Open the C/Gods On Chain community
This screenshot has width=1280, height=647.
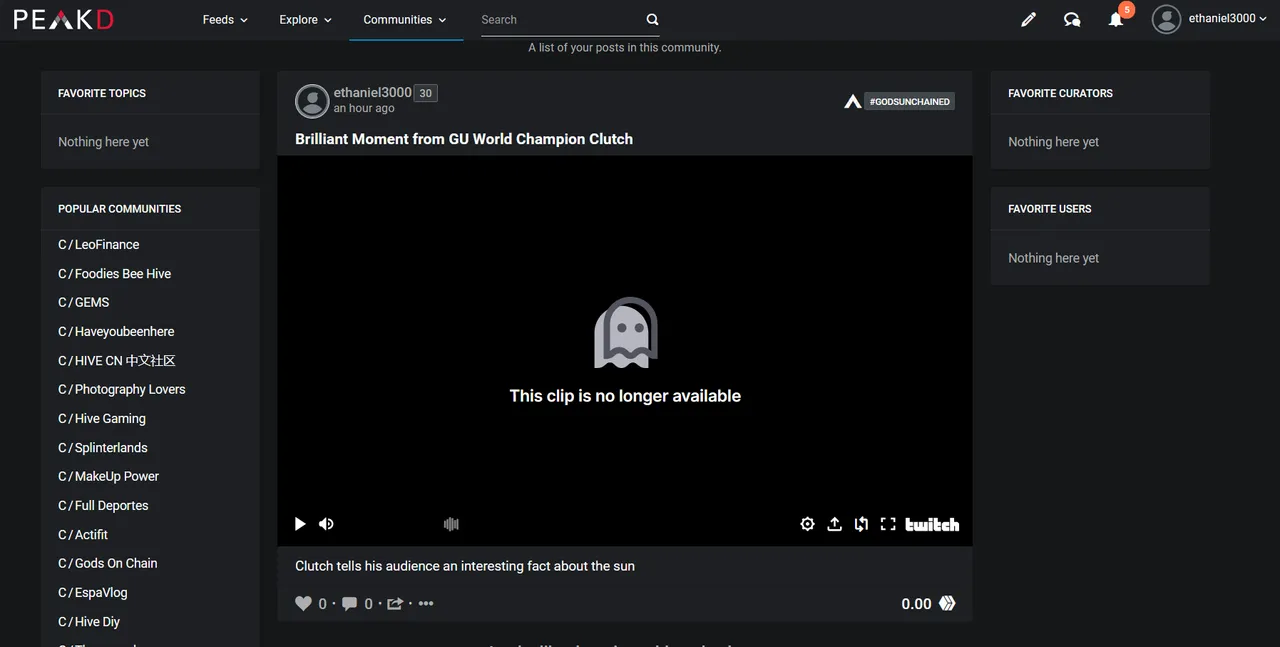(108, 563)
